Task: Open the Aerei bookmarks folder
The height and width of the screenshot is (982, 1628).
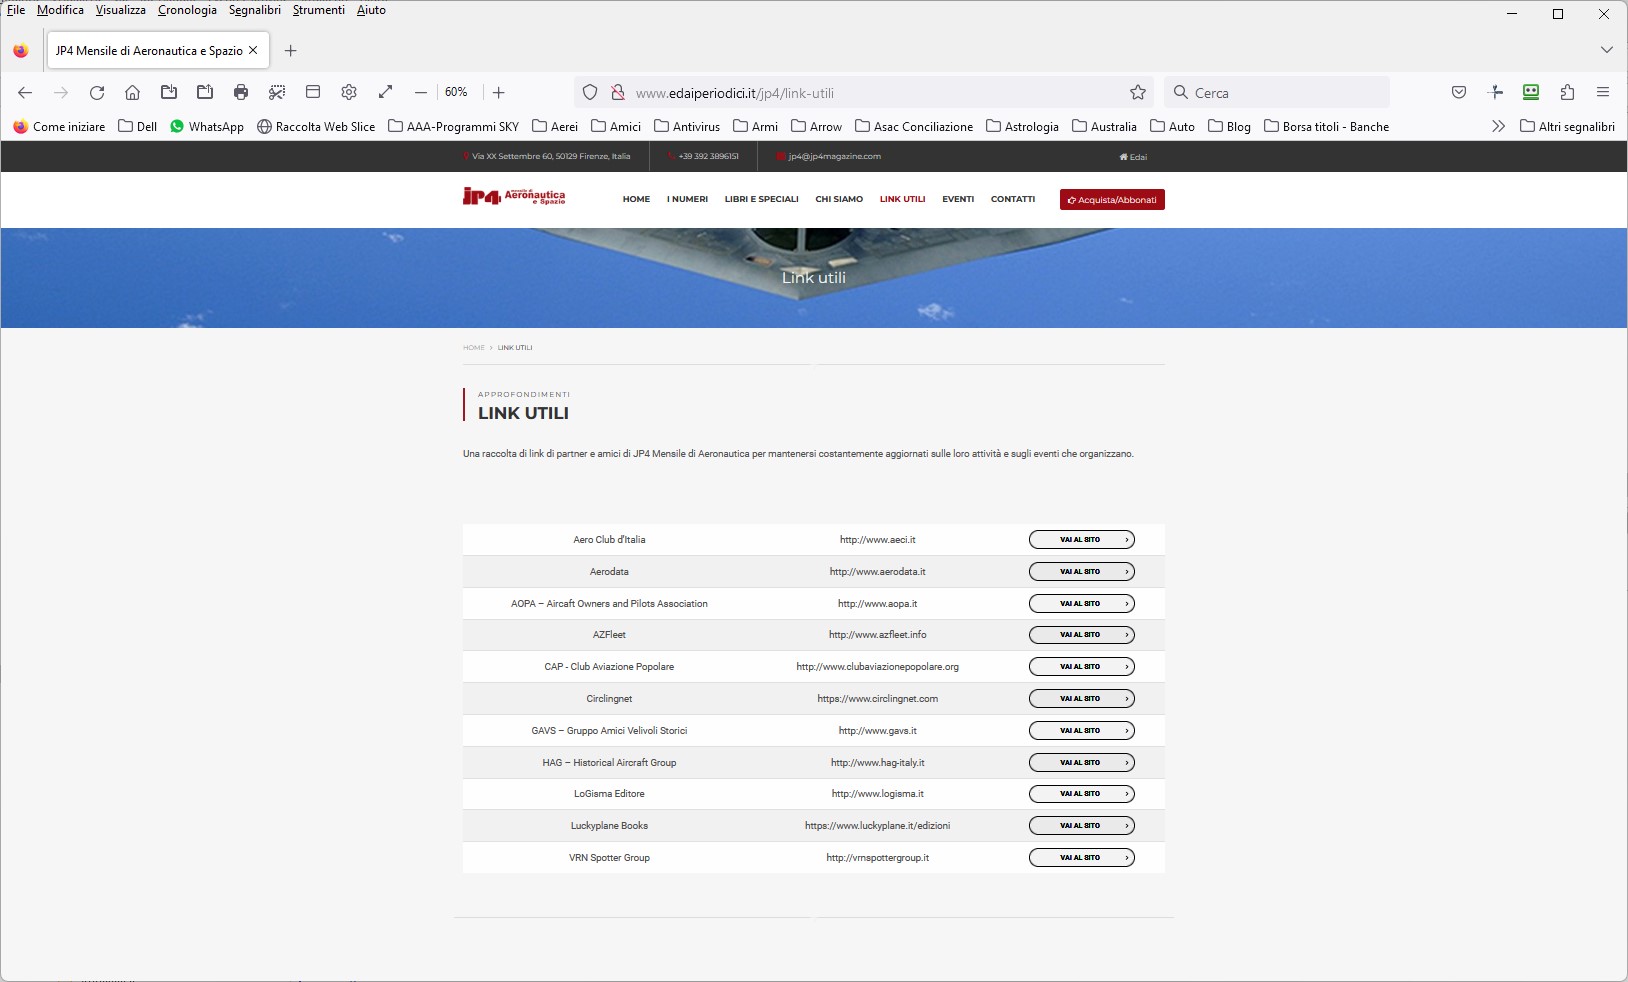Action: coord(555,126)
